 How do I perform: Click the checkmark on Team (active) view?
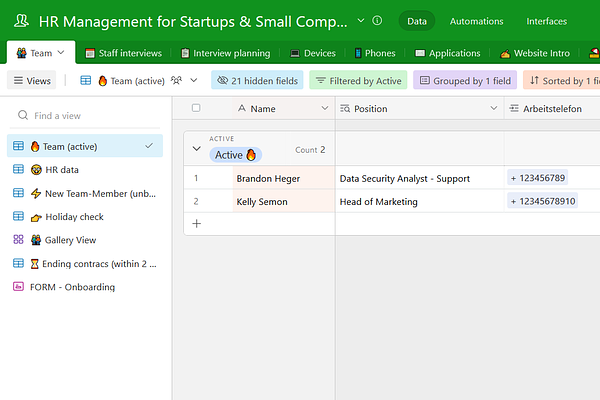click(149, 146)
